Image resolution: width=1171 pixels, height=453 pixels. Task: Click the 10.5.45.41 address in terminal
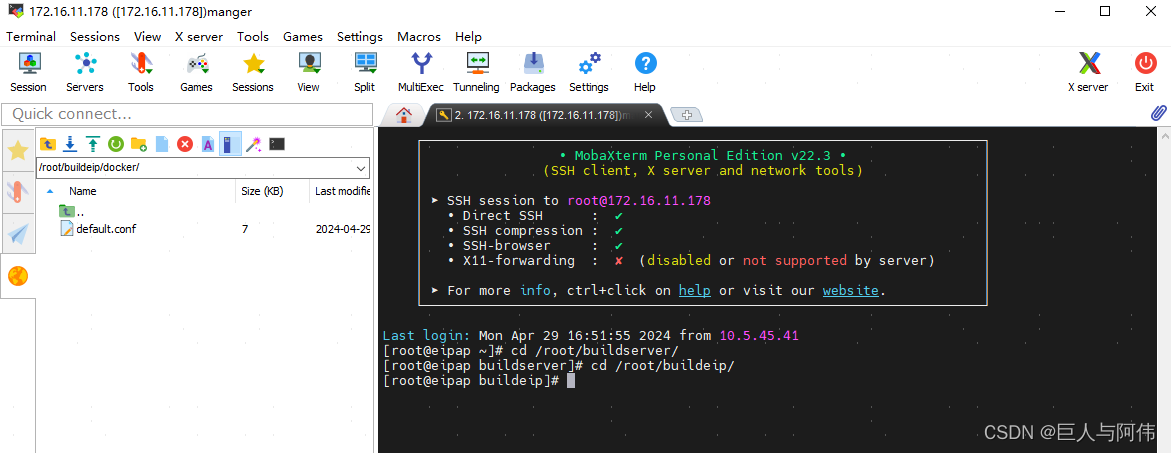point(759,336)
